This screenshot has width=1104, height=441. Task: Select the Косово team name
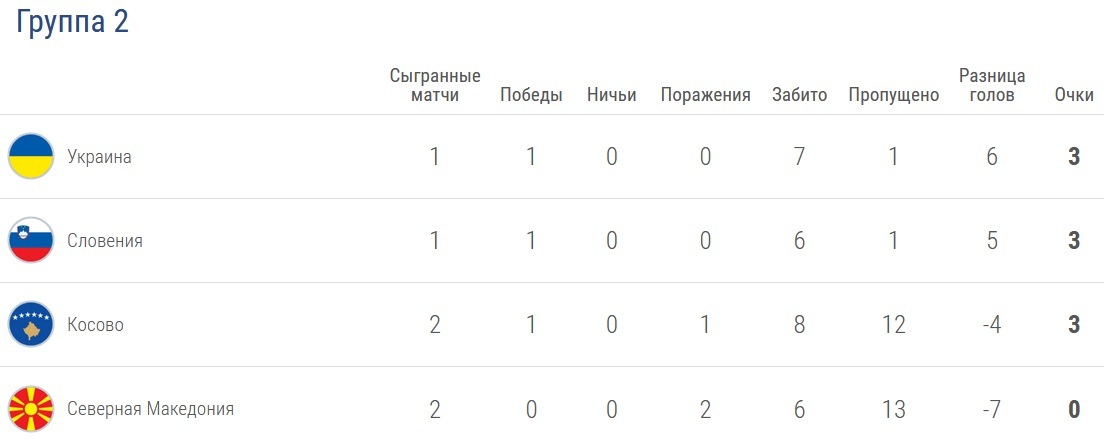95,325
